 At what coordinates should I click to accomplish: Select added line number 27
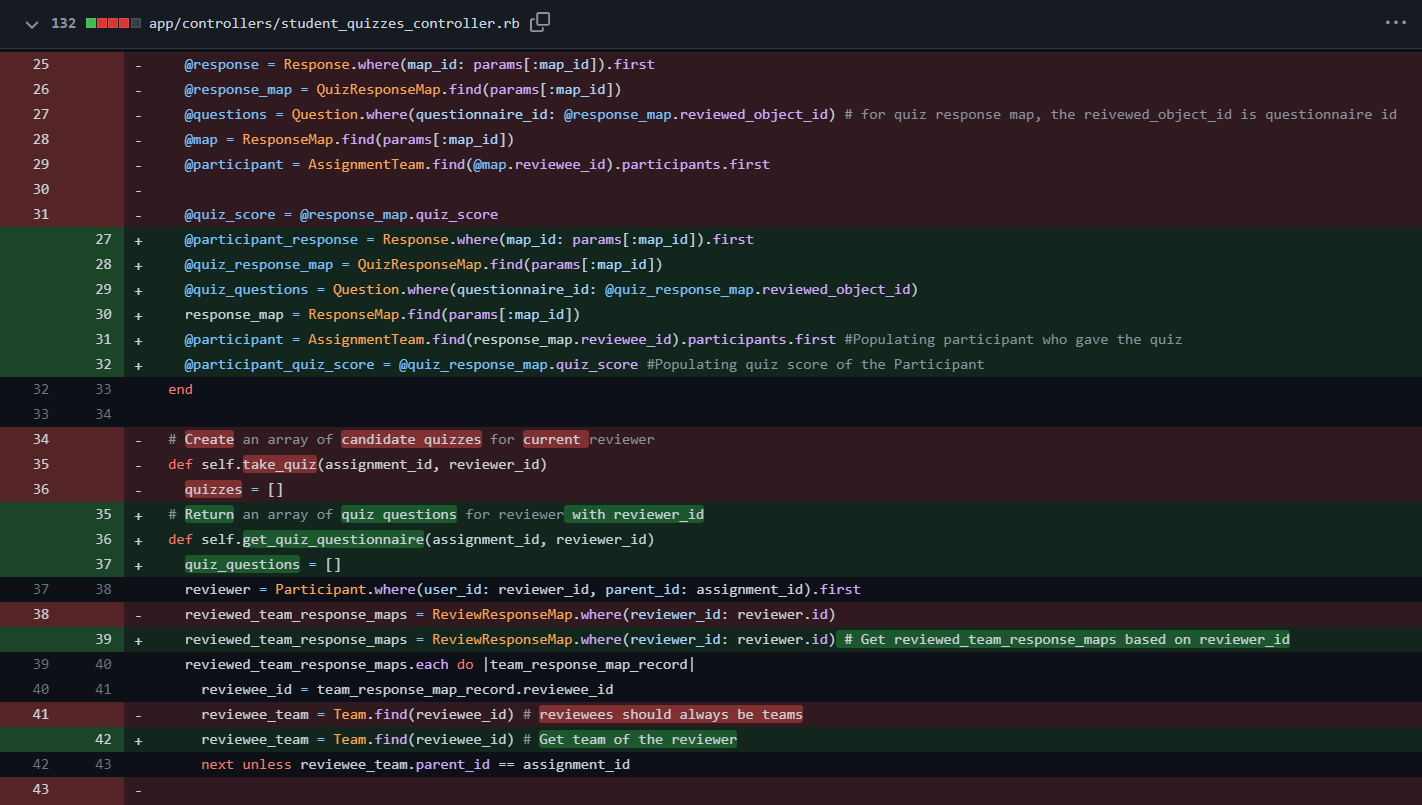coord(103,239)
